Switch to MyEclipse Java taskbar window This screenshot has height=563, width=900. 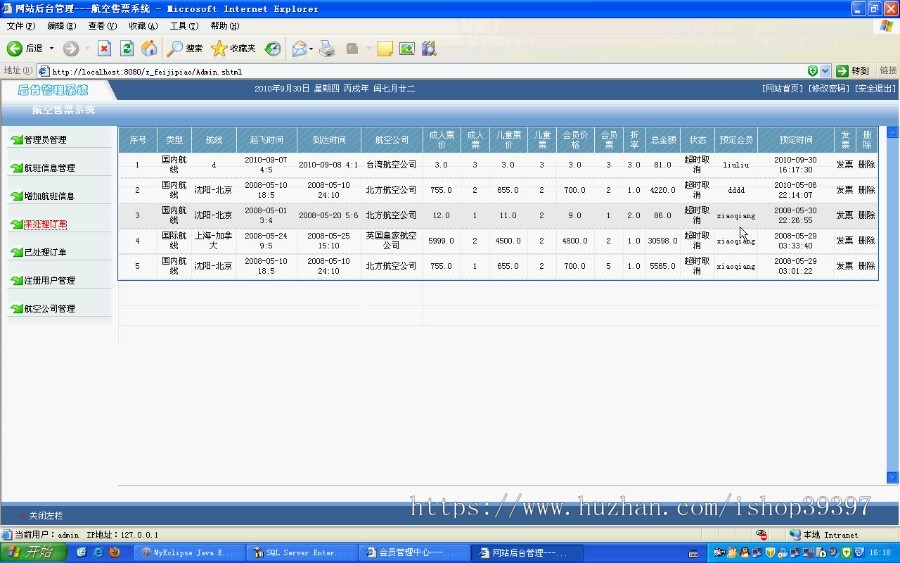(188, 553)
